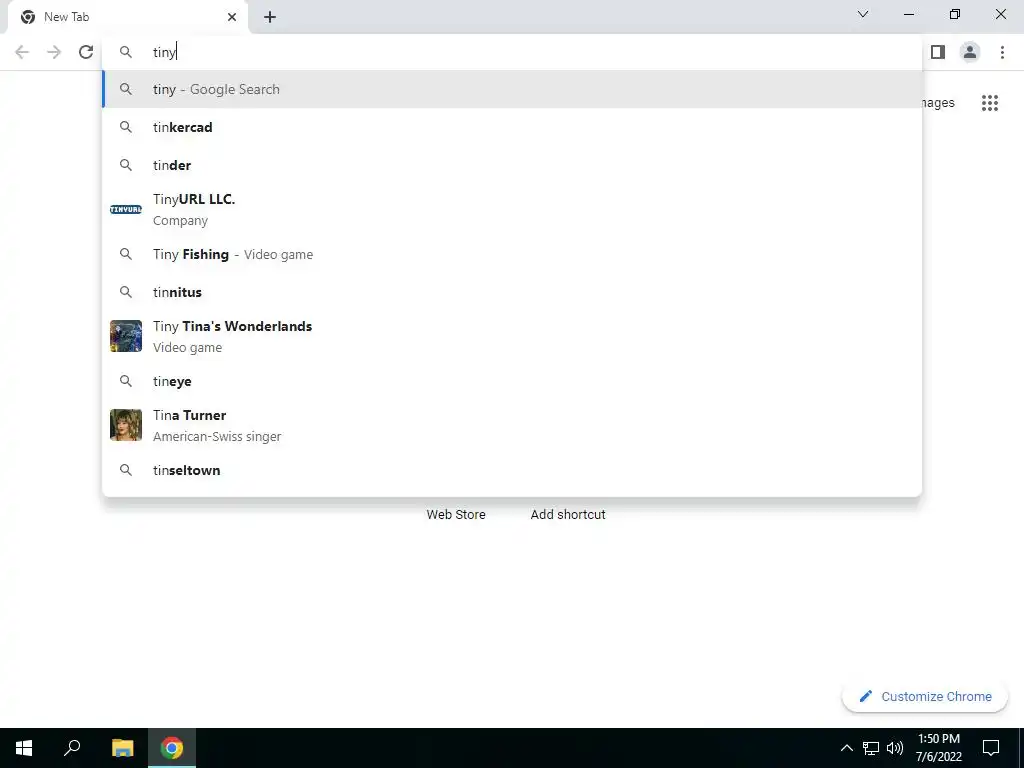Select the 'tiny - Google Search' suggestion
Viewport: 1024px width, 768px height.
coord(512,89)
